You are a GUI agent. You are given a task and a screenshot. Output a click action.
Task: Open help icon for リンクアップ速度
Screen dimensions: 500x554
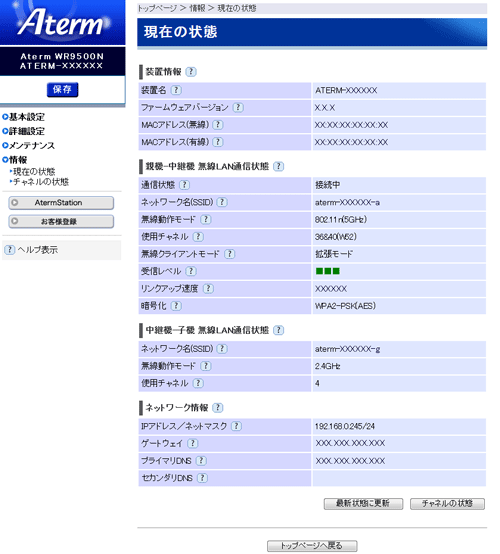208,289
